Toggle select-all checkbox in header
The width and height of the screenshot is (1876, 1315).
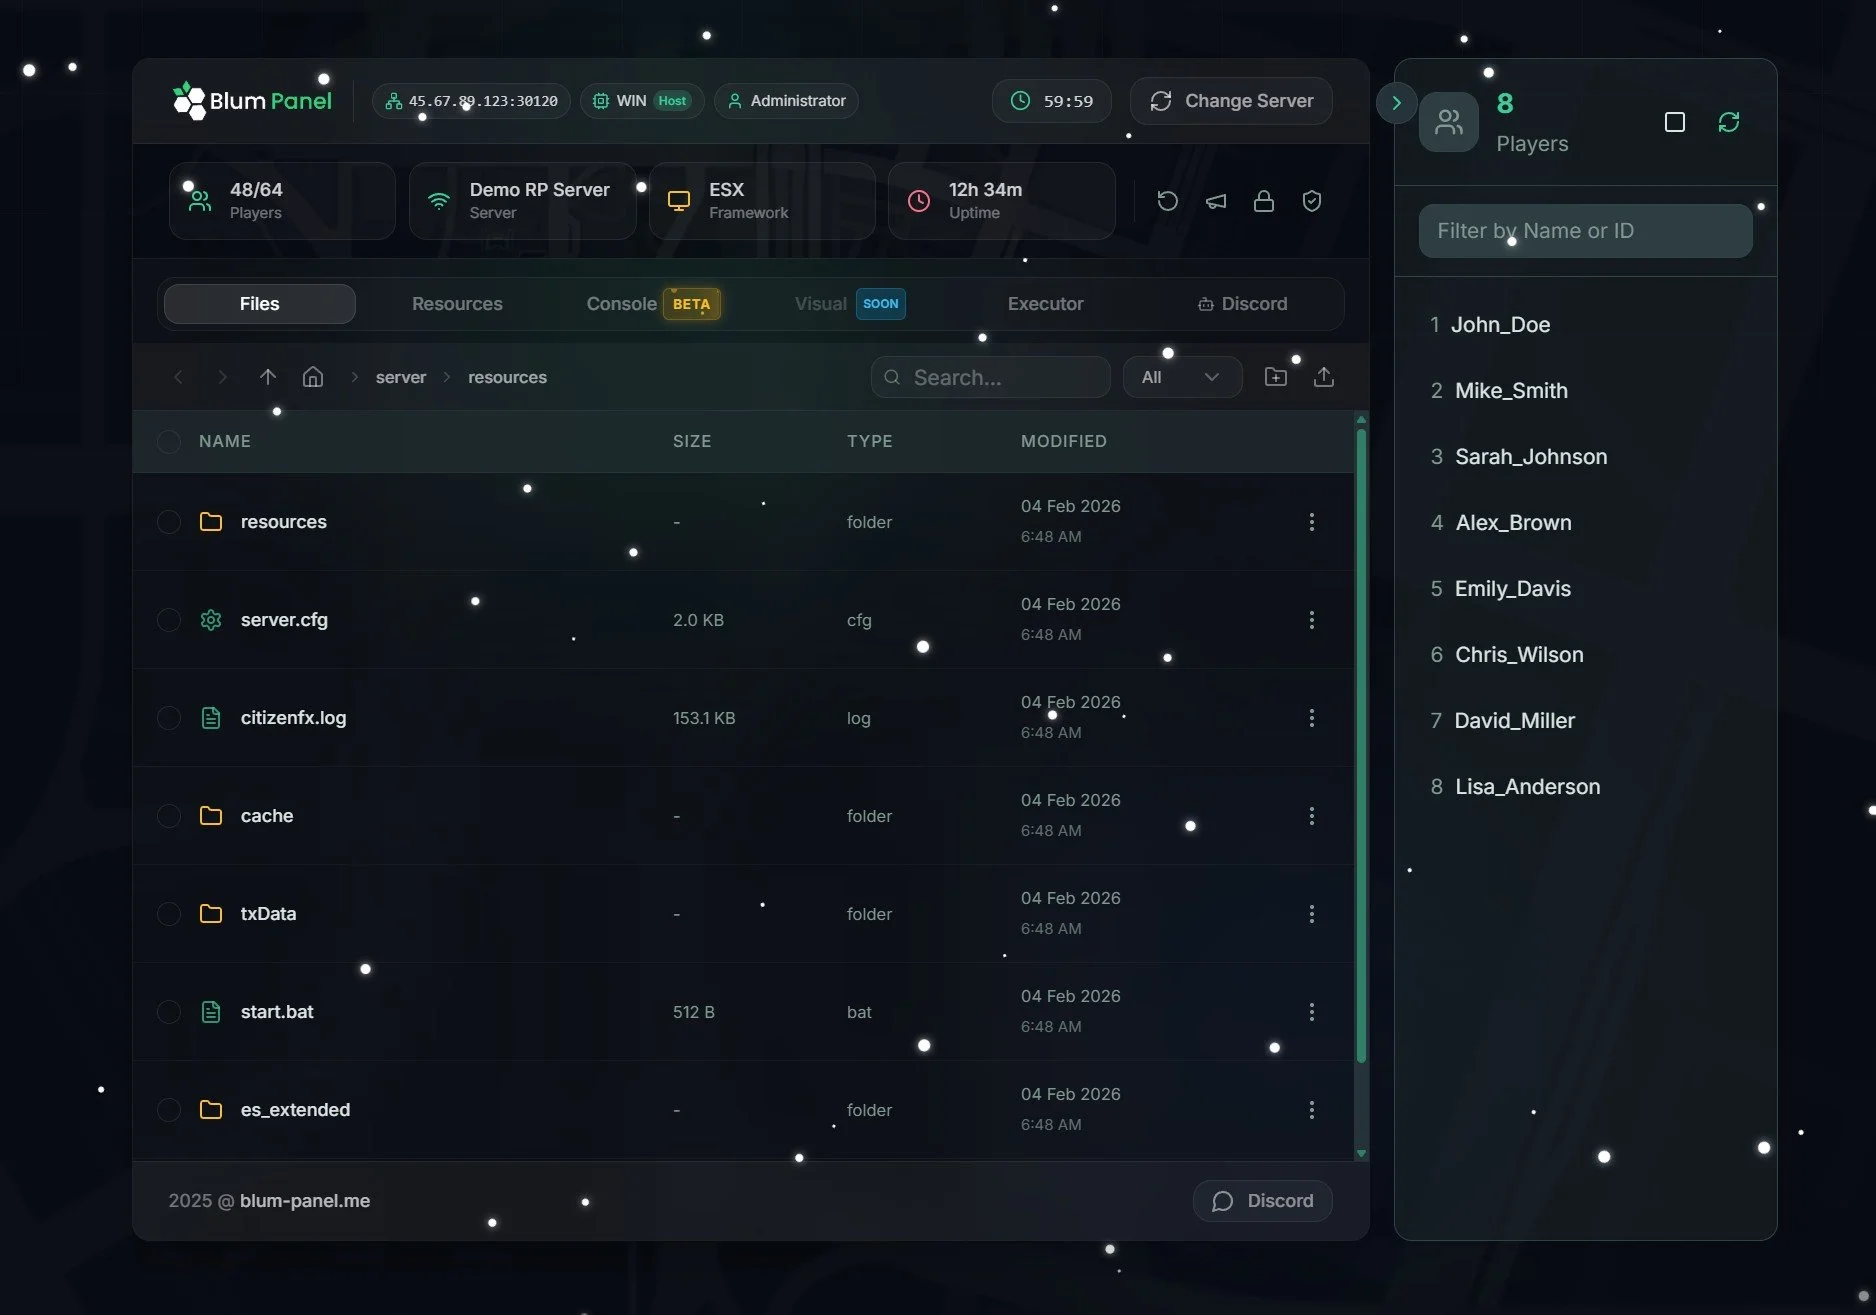click(x=169, y=441)
